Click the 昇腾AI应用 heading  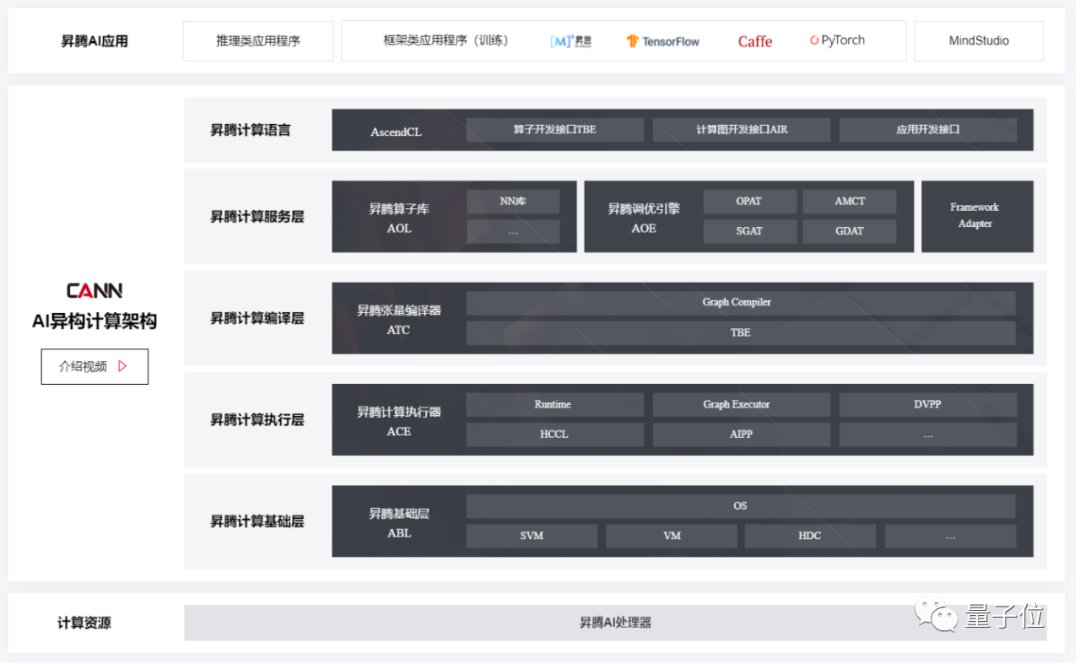pyautogui.click(x=94, y=41)
